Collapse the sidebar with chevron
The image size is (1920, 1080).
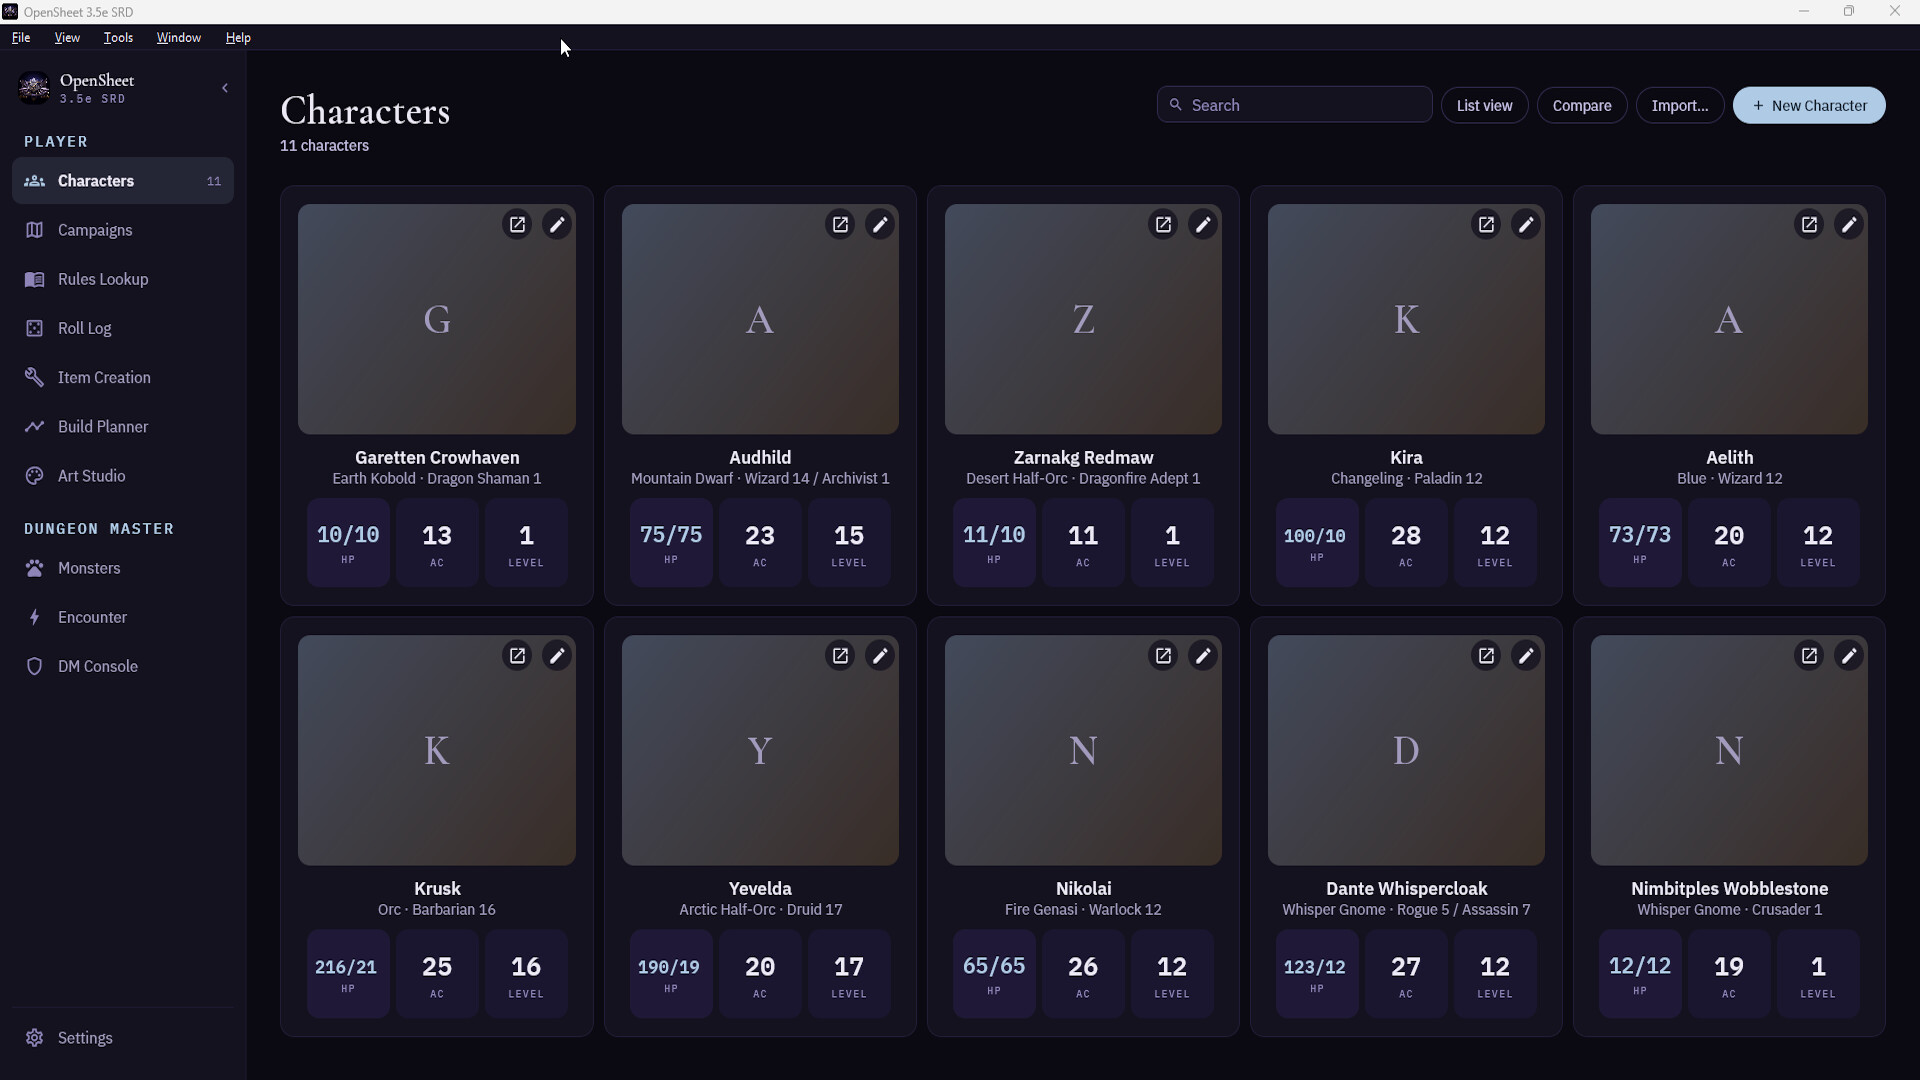(225, 88)
